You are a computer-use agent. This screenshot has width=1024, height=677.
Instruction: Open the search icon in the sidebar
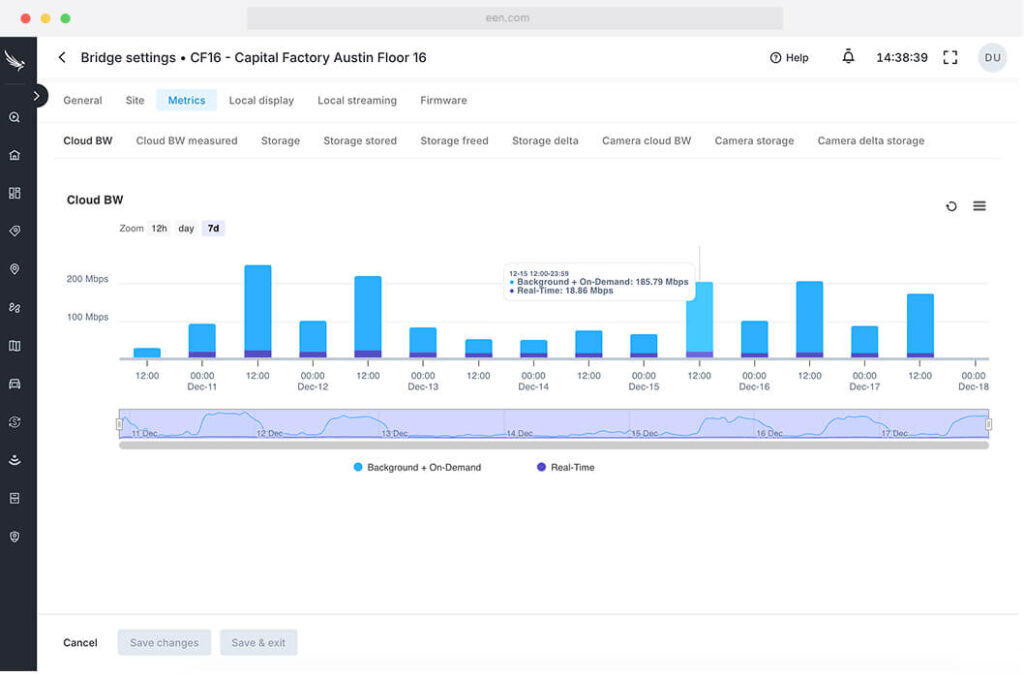(x=14, y=117)
